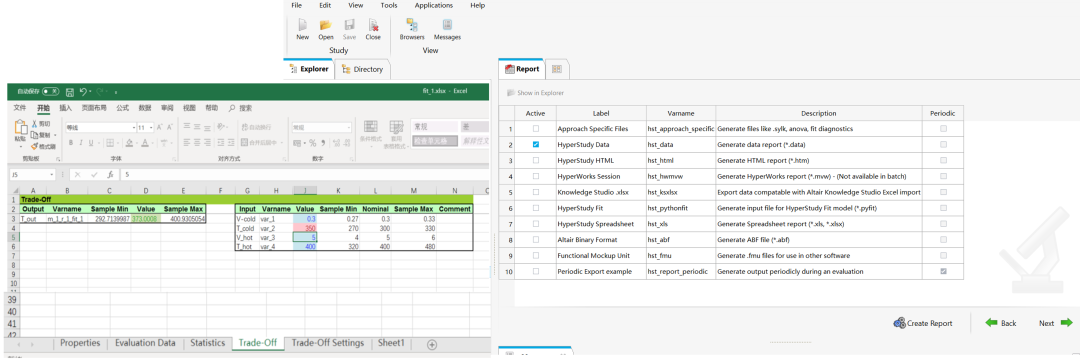The image size is (1080, 363).
Task: Open the font group dialog launcher
Action: (x=173, y=159)
